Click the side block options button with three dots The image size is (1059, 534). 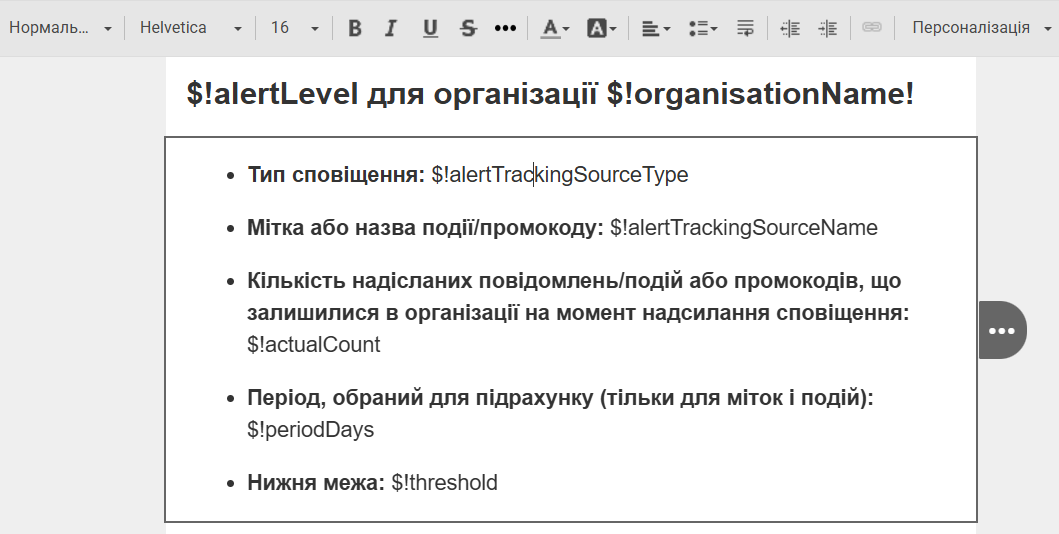tap(1002, 330)
